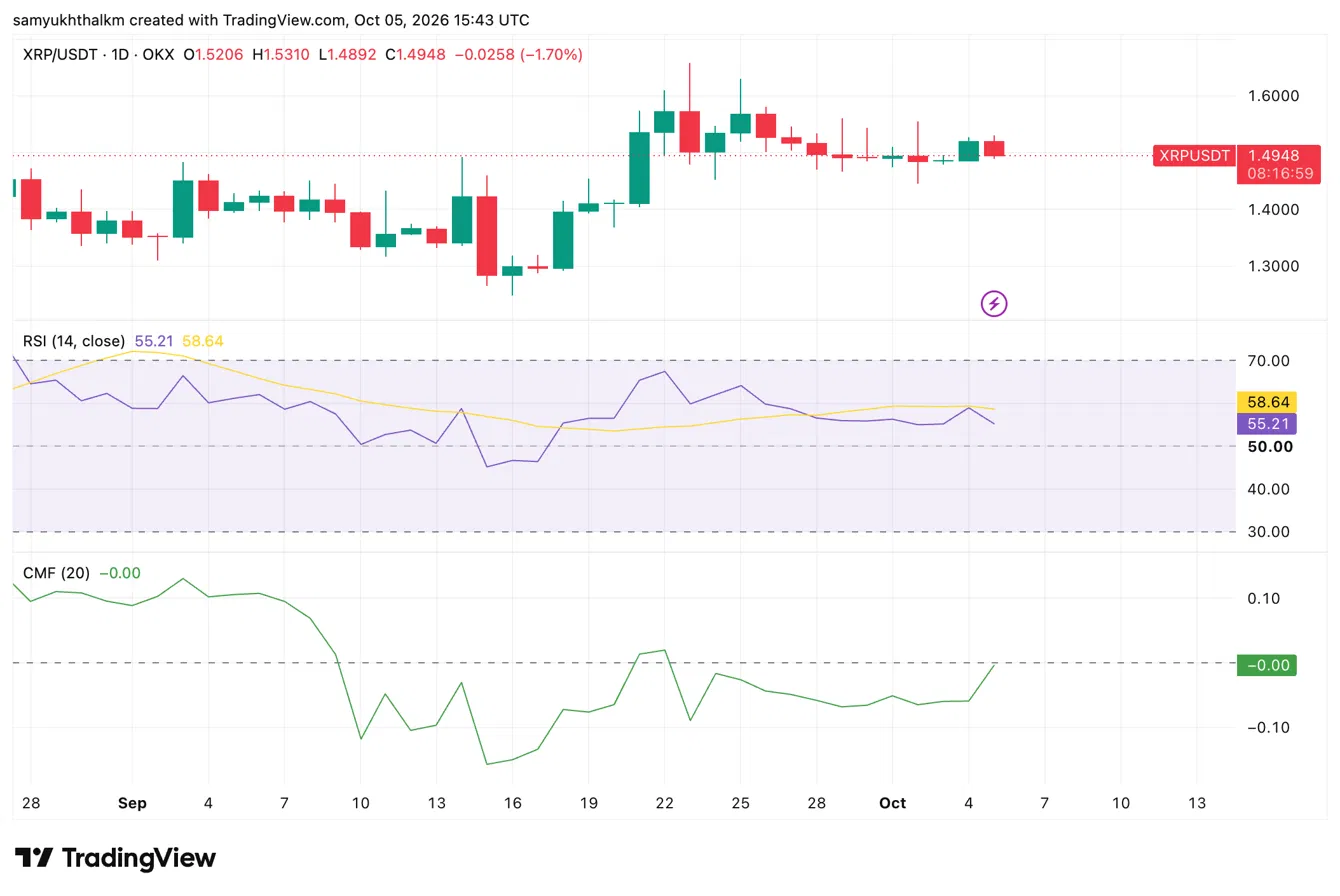Click the Sep date axis label
Viewport: 1340px width, 896px height.
132,803
